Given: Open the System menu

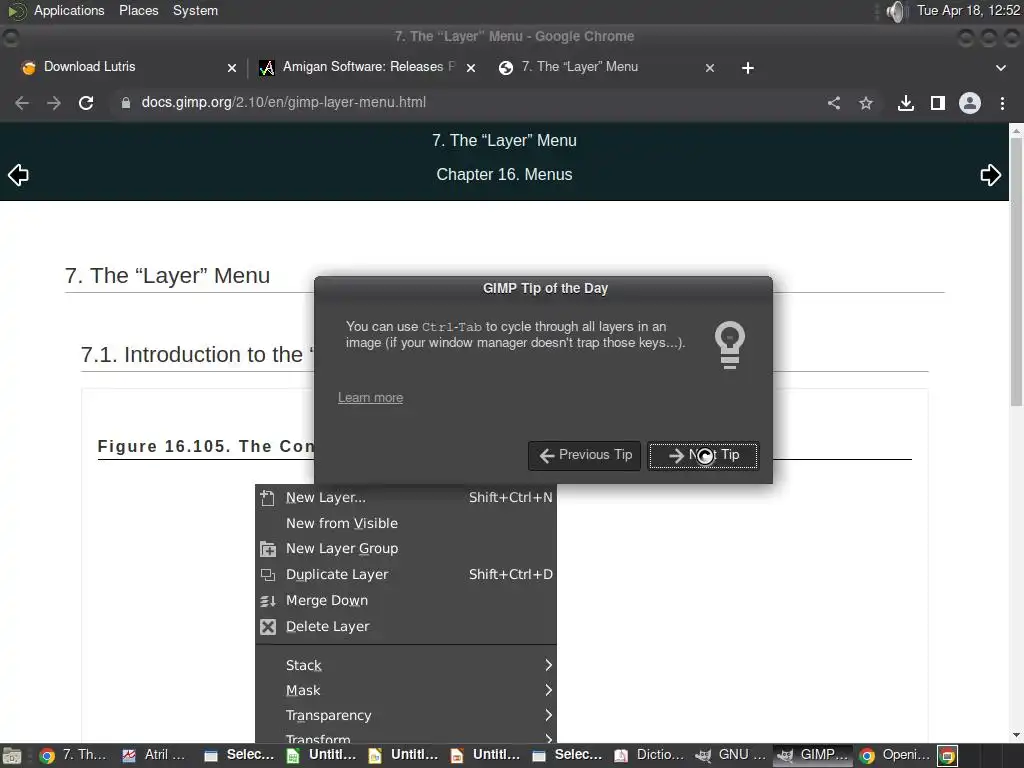Looking at the screenshot, I should (x=195, y=10).
